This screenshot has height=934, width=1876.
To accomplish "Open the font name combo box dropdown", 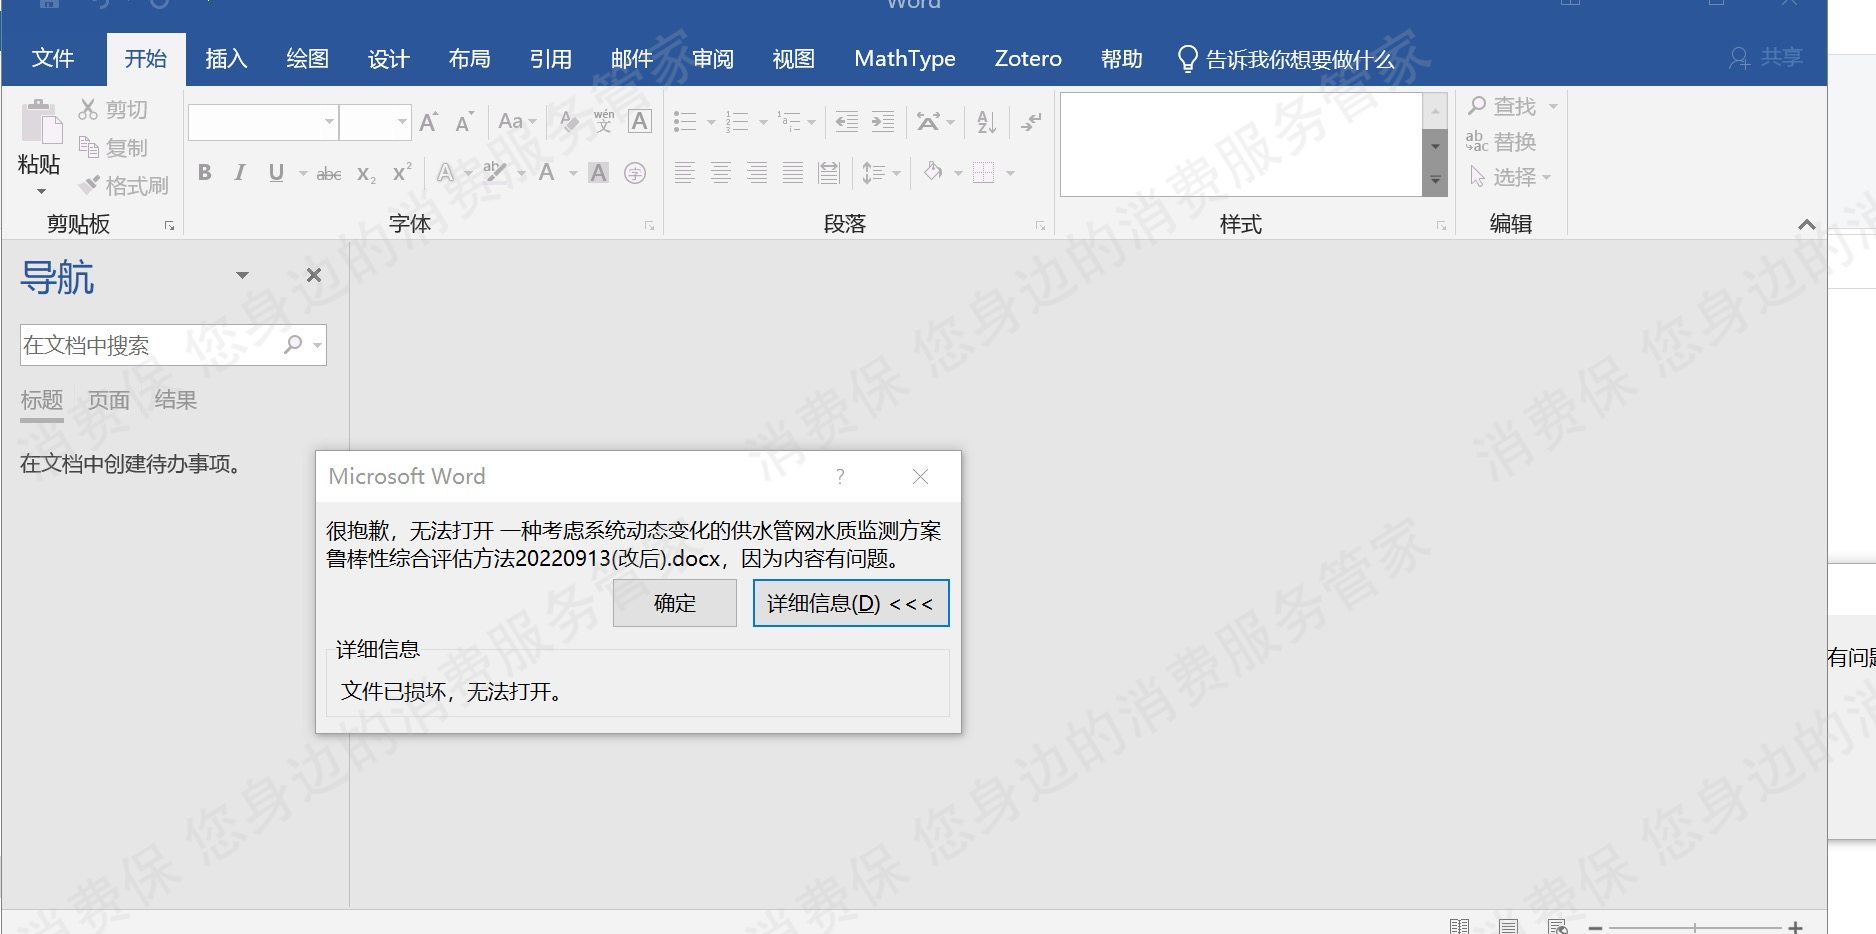I will coord(329,122).
